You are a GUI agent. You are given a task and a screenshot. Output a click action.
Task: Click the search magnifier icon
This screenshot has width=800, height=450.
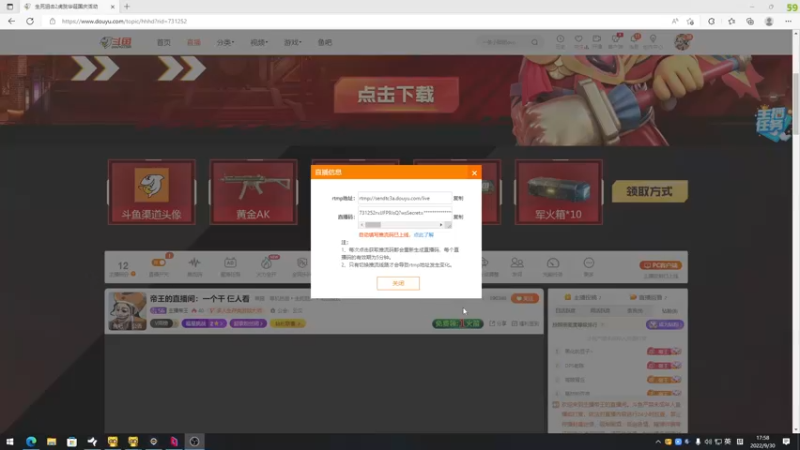(534, 42)
